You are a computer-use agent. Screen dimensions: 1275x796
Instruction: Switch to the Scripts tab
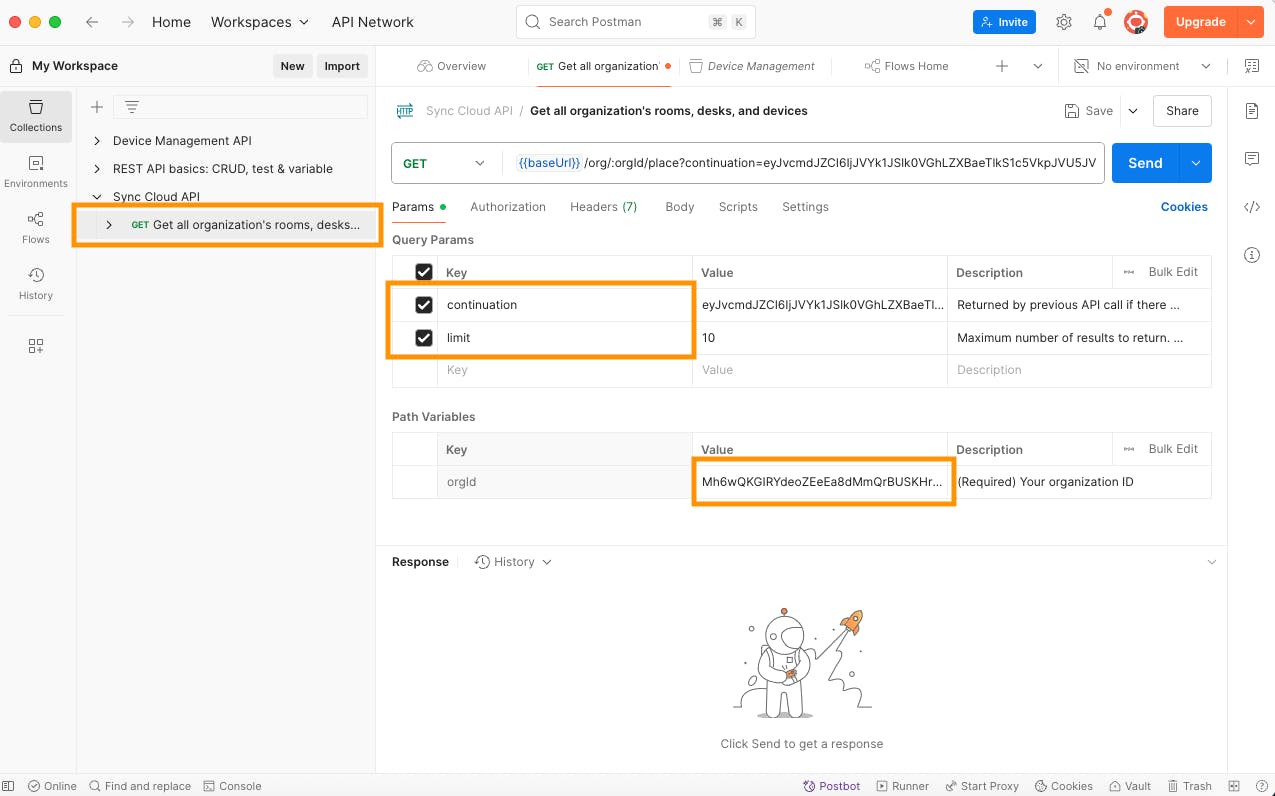tap(738, 207)
